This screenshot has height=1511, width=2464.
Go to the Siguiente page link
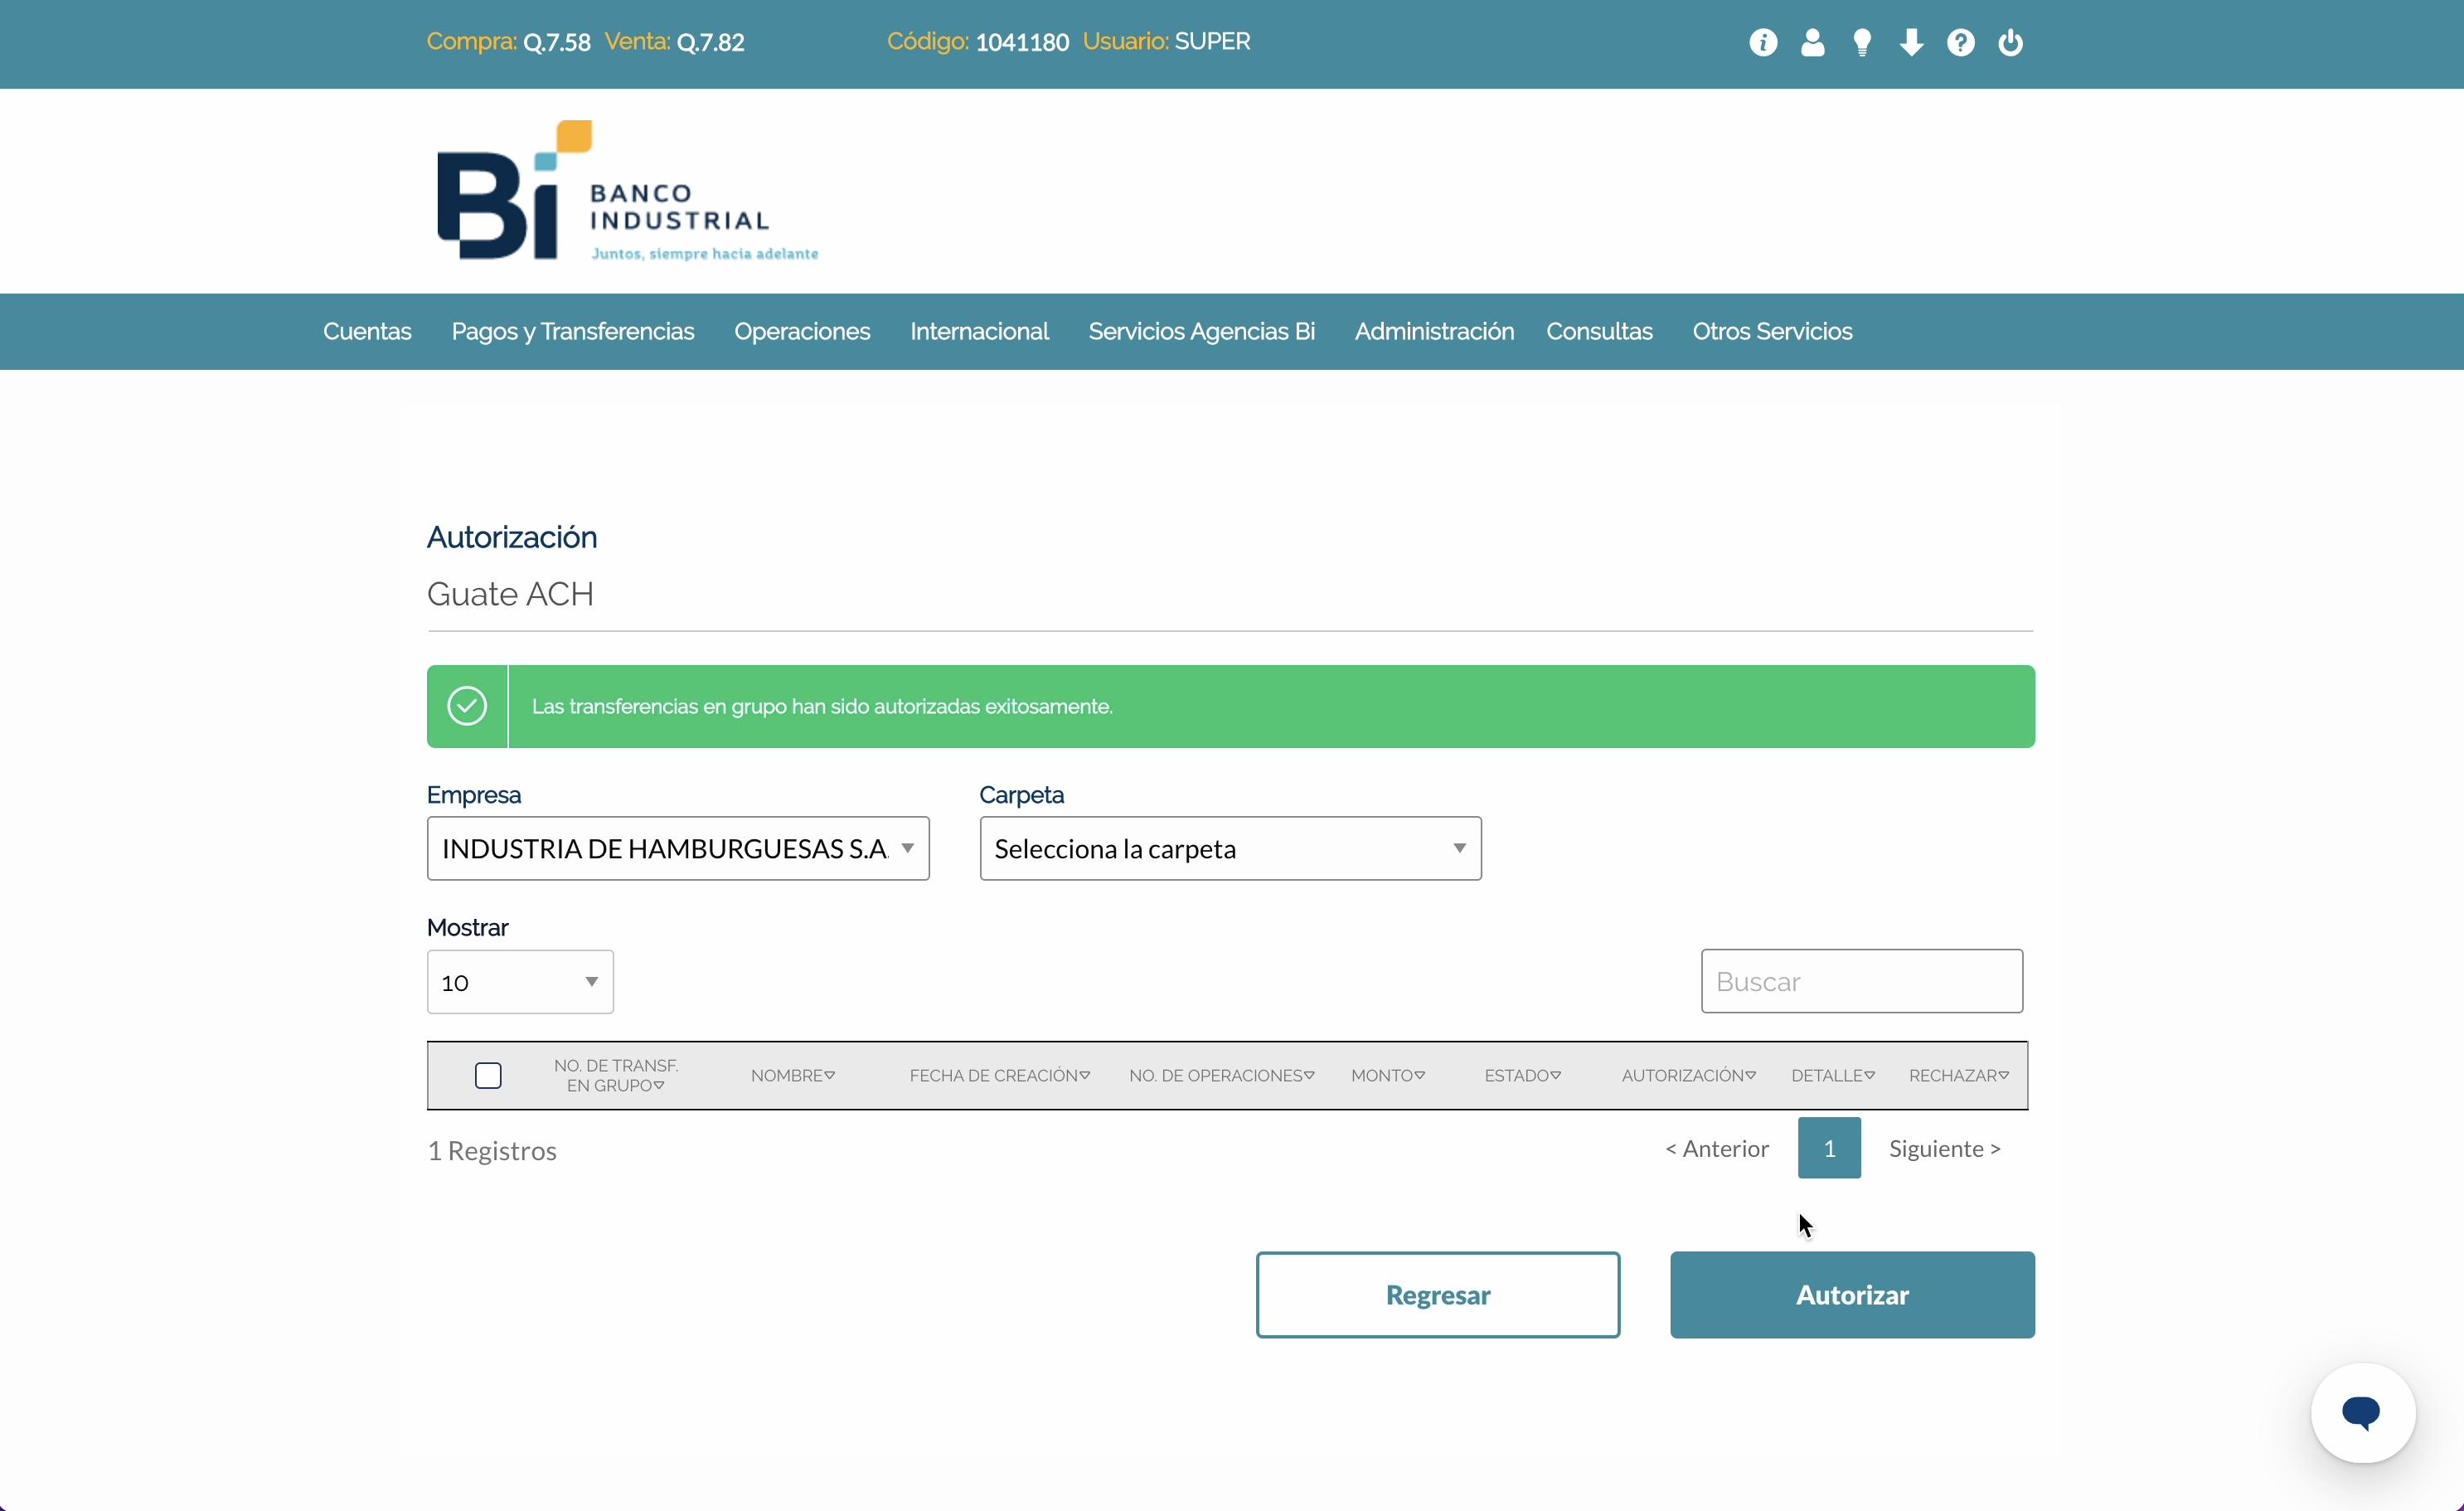coord(1944,1149)
